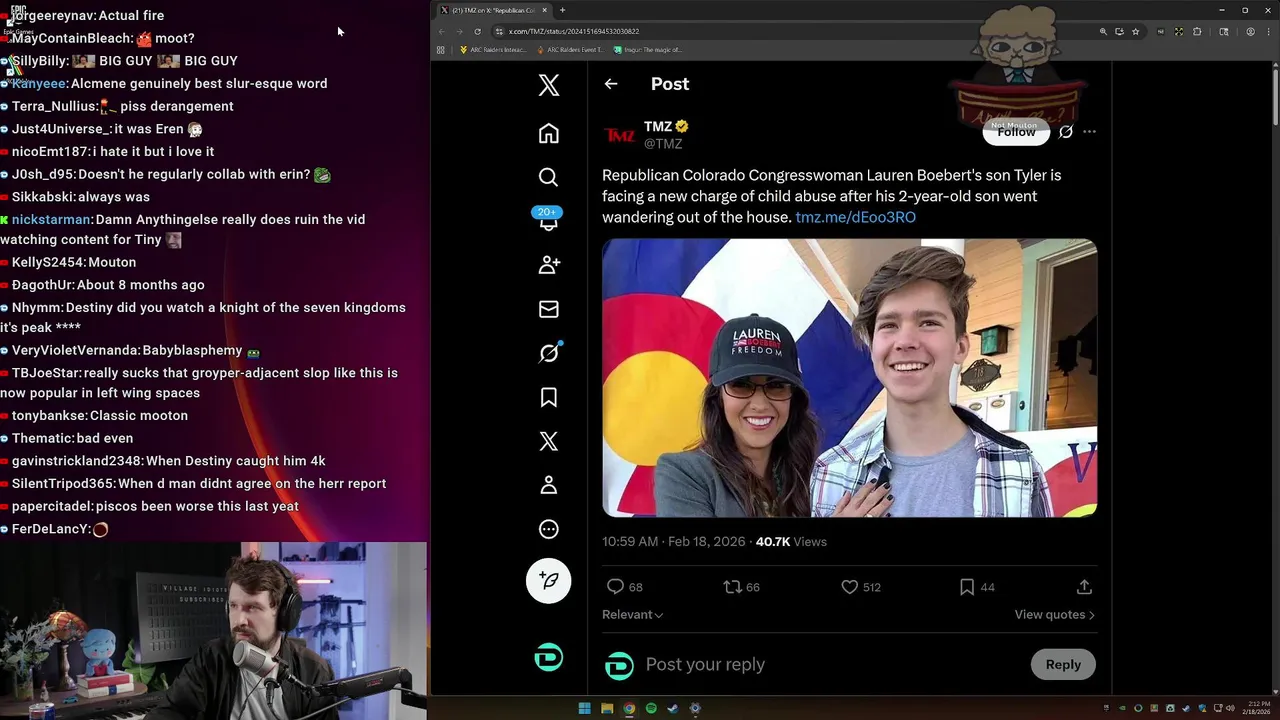Click the address bar URL
This screenshot has height=720, width=1280.
click(x=574, y=31)
